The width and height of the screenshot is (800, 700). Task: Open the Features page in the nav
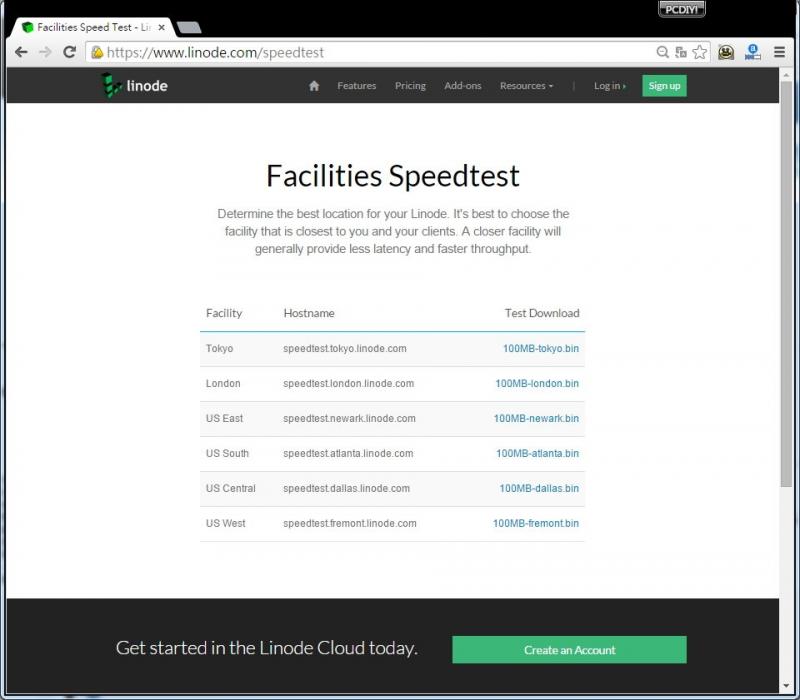357,86
